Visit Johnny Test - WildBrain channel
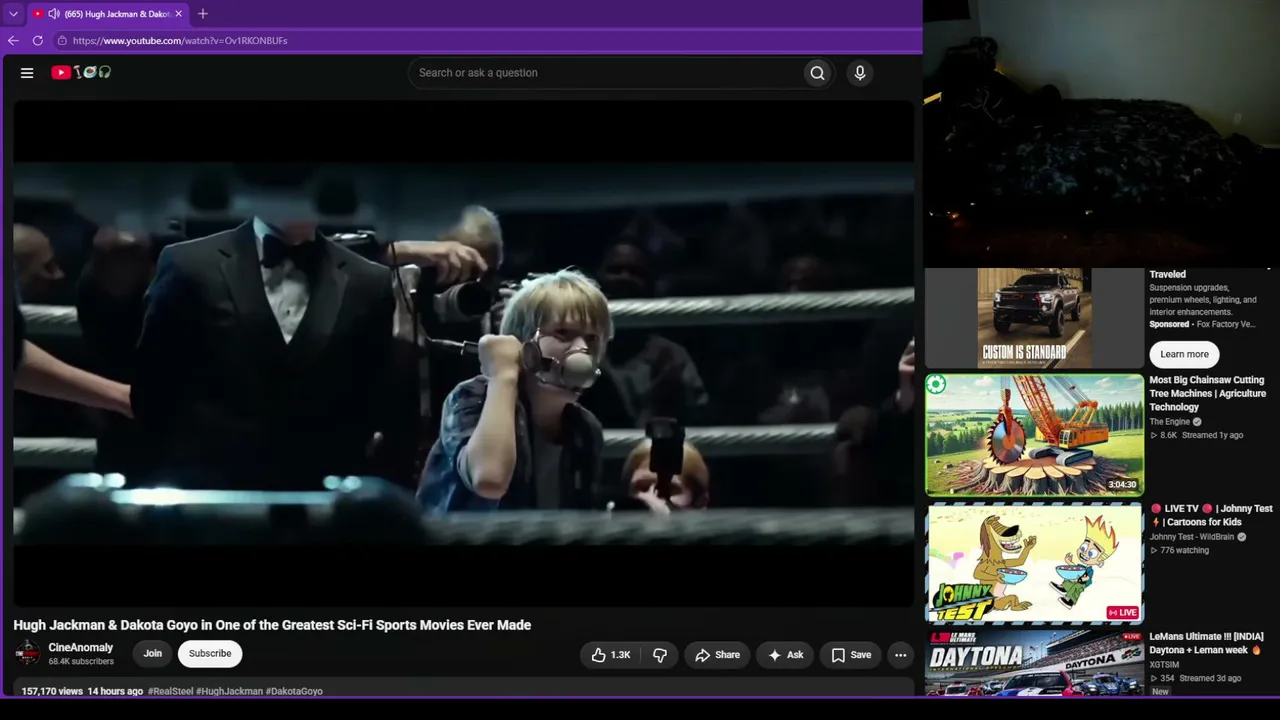Viewport: 1280px width, 720px height. [x=1192, y=537]
